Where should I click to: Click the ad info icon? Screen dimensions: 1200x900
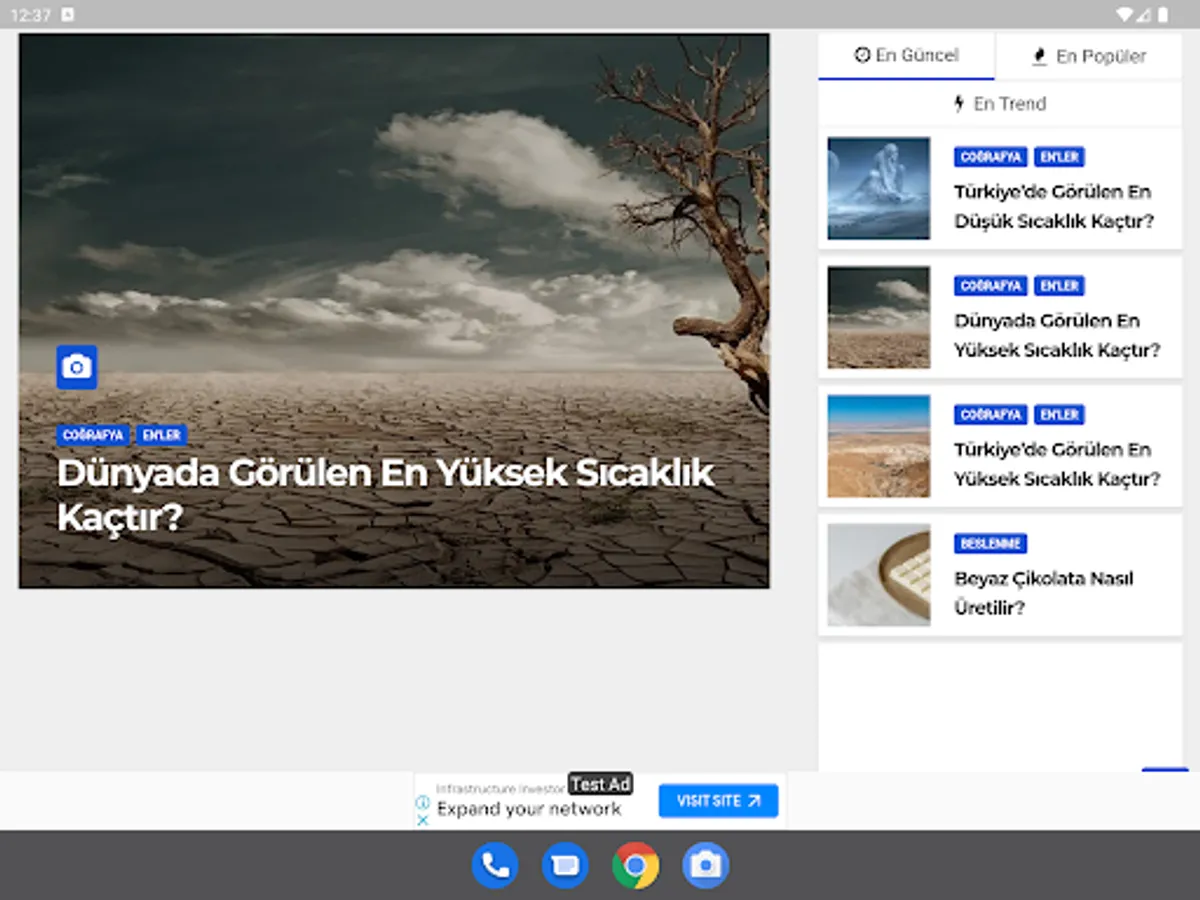coord(422,802)
